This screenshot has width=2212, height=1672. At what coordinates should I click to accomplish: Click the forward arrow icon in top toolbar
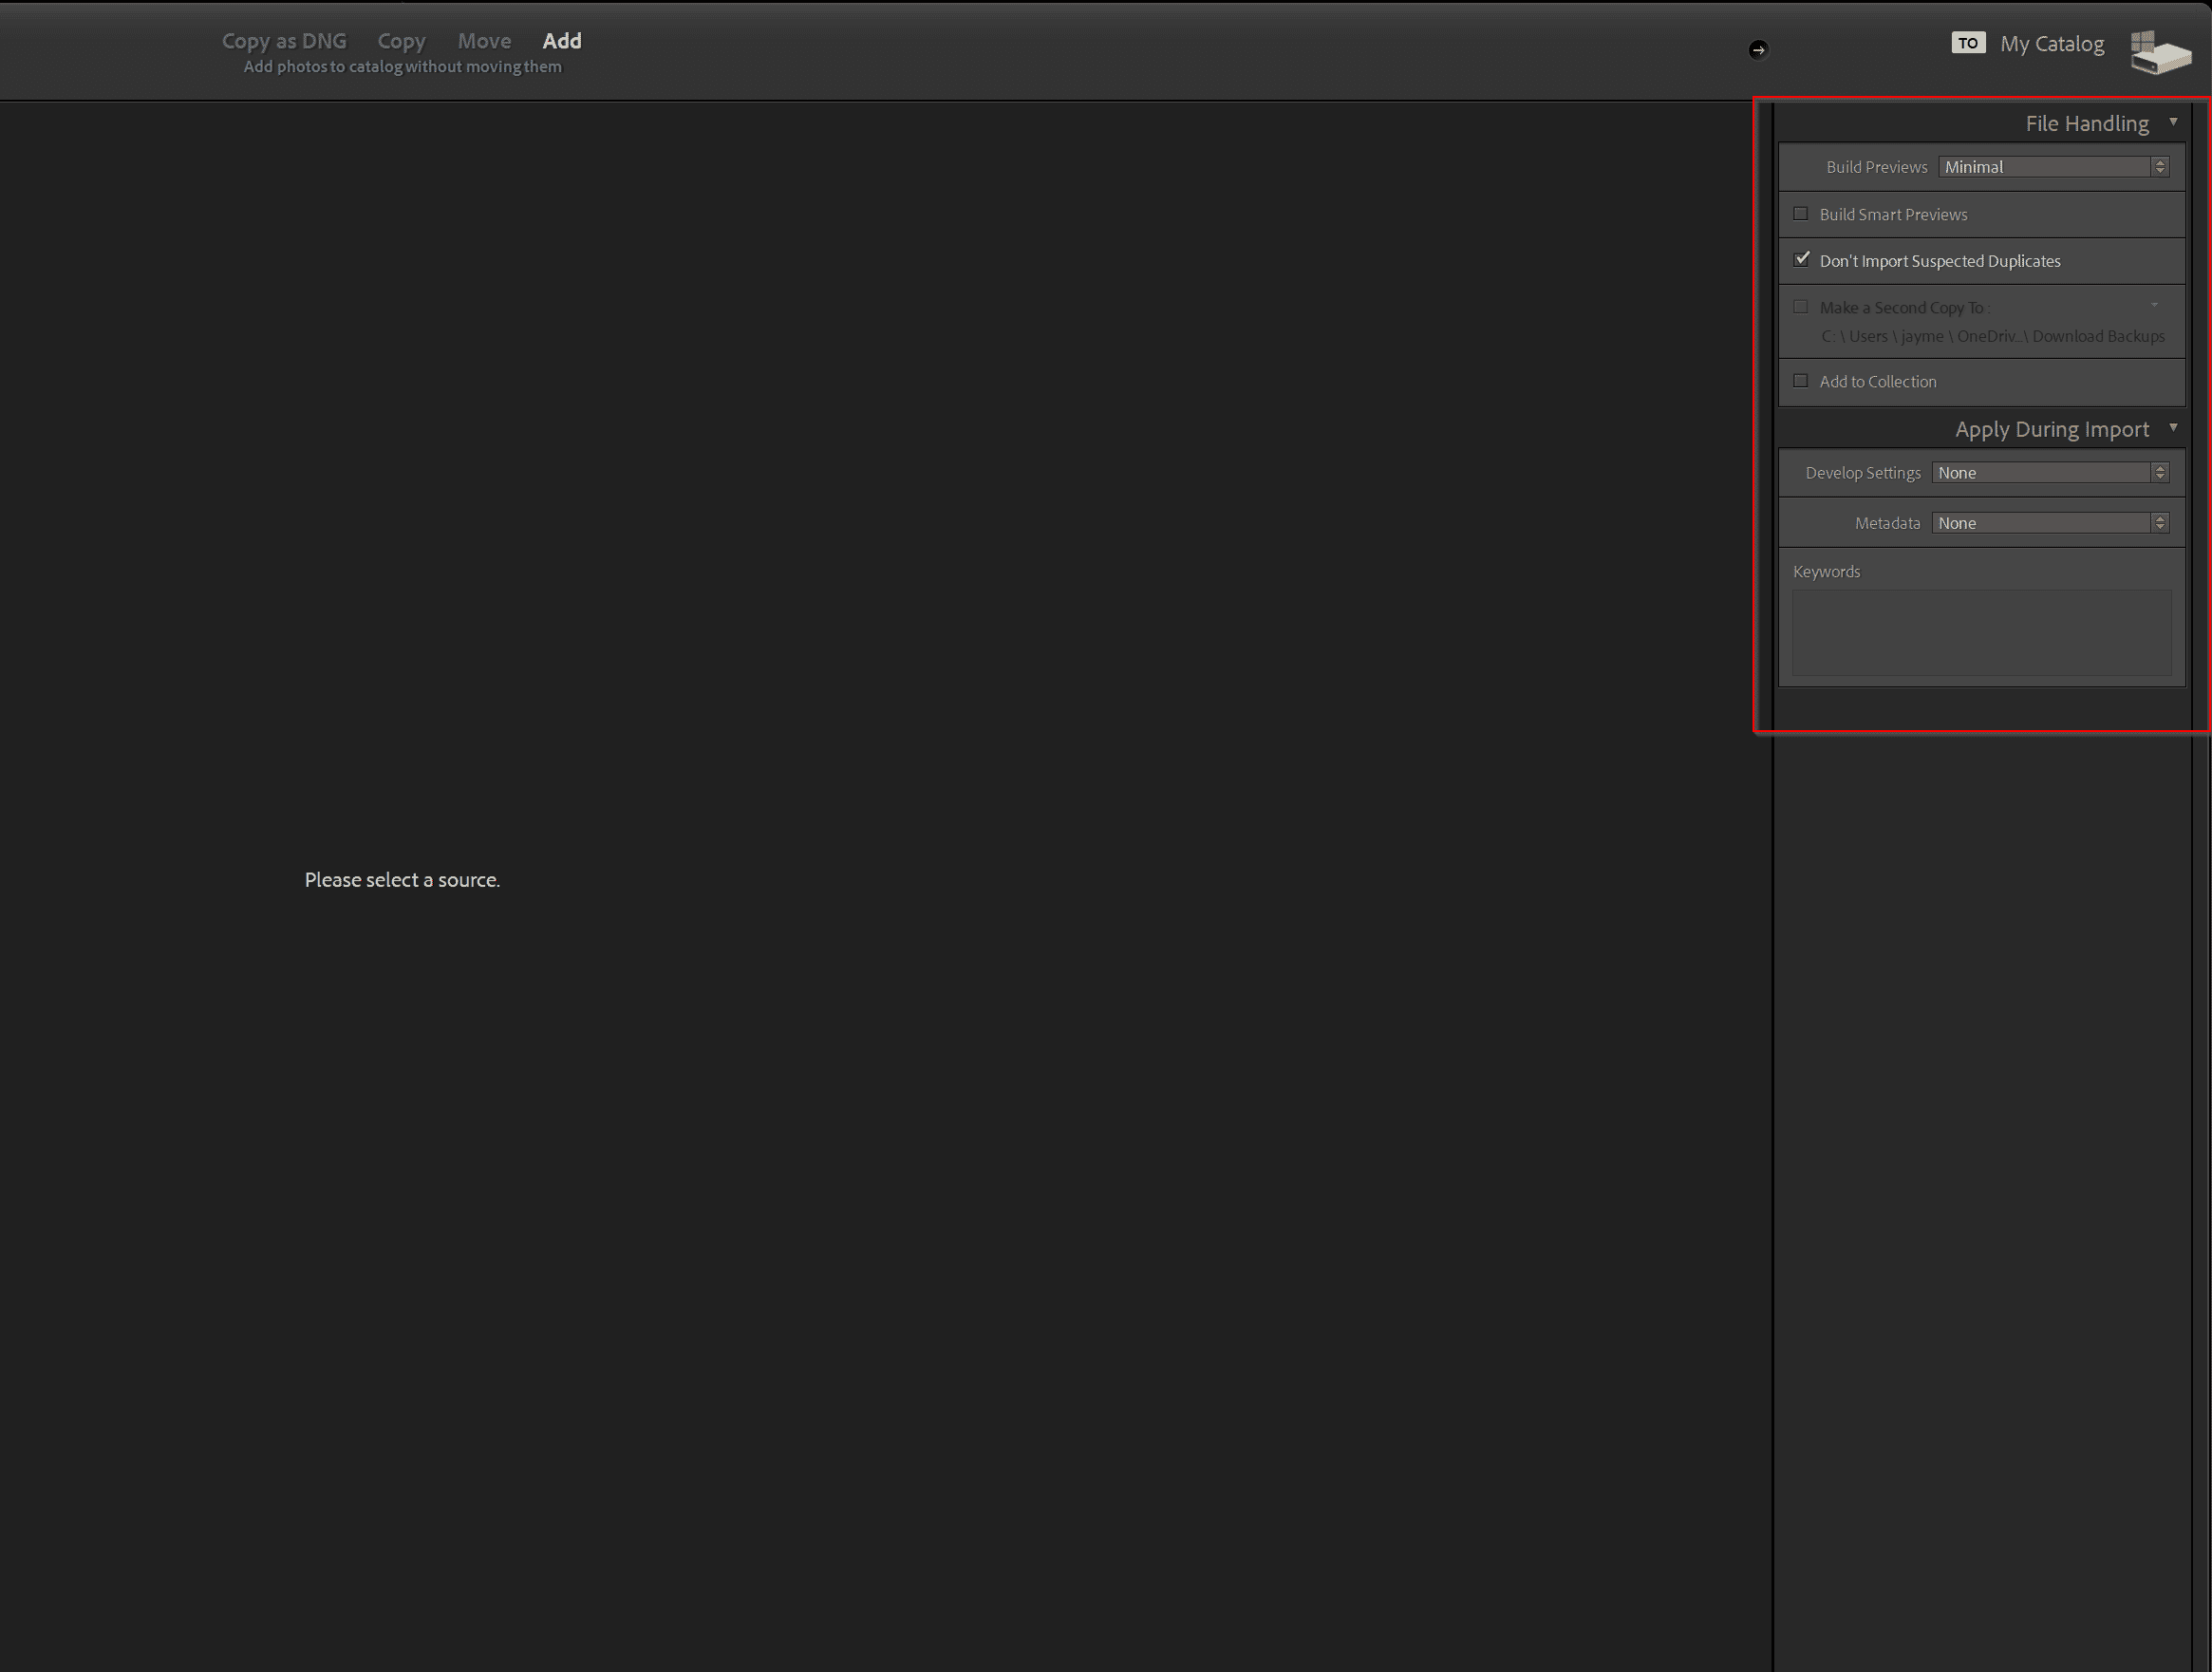[1758, 48]
